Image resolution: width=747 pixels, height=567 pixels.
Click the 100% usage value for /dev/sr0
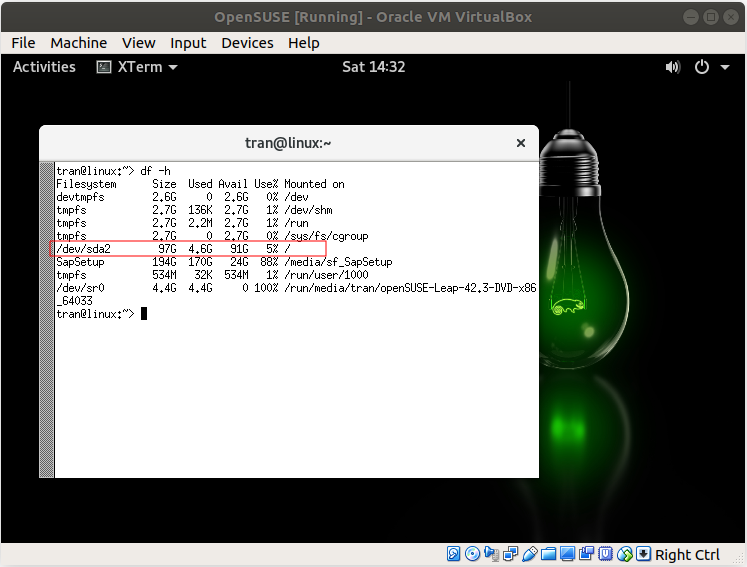pyautogui.click(x=266, y=288)
